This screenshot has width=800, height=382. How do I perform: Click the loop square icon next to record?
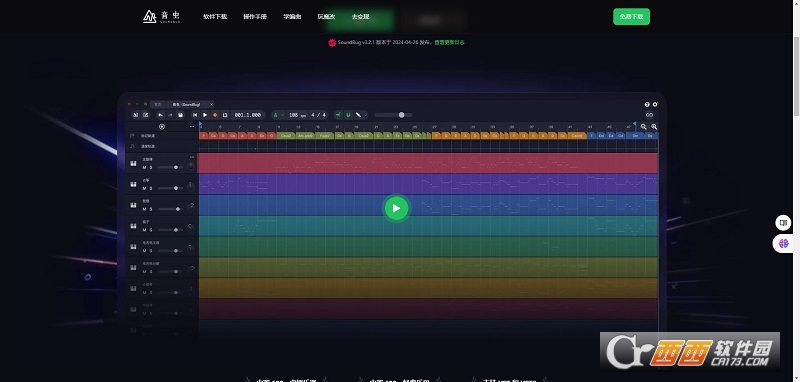pyautogui.click(x=225, y=115)
